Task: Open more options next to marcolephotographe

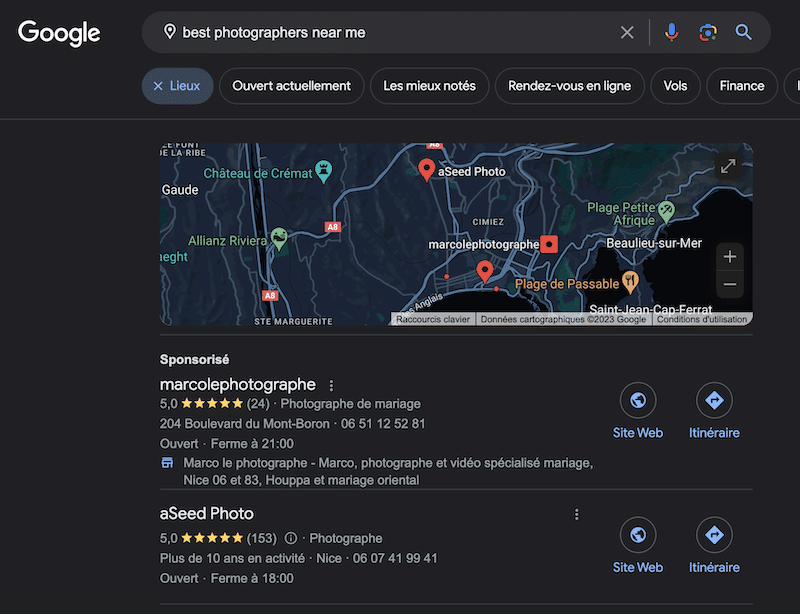Action: [331, 385]
